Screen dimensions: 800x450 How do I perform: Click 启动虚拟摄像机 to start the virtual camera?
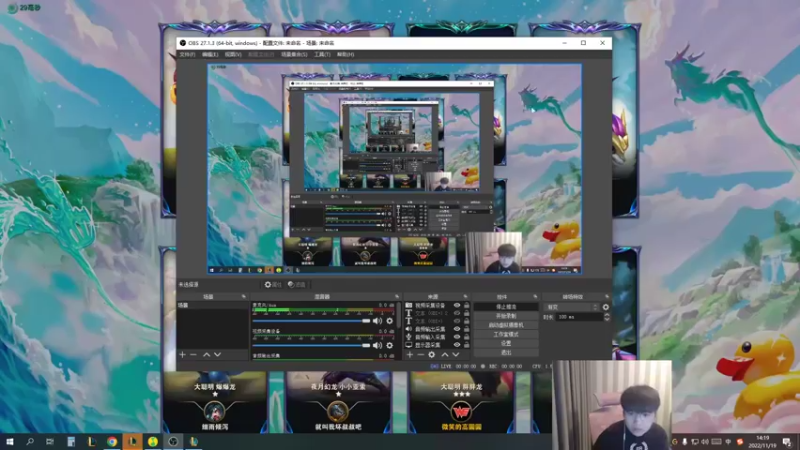[x=506, y=325]
